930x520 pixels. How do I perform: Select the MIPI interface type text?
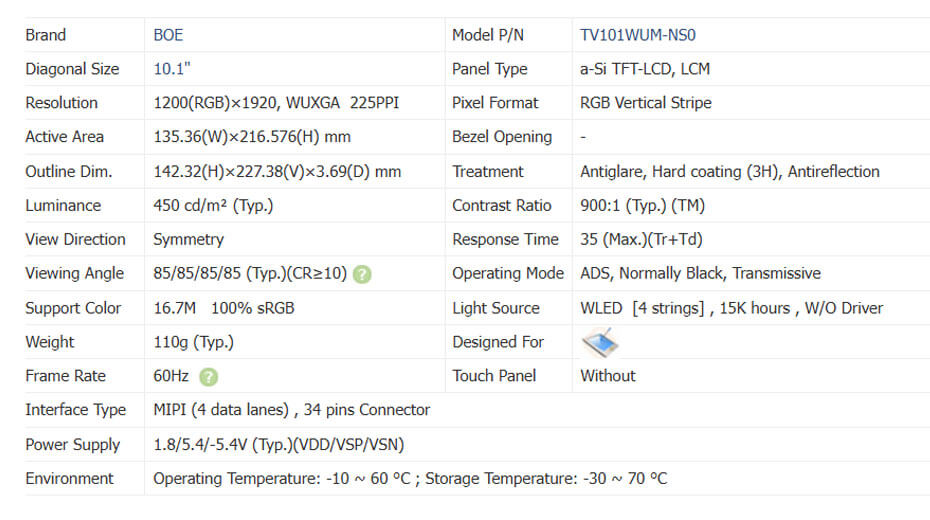tap(291, 410)
